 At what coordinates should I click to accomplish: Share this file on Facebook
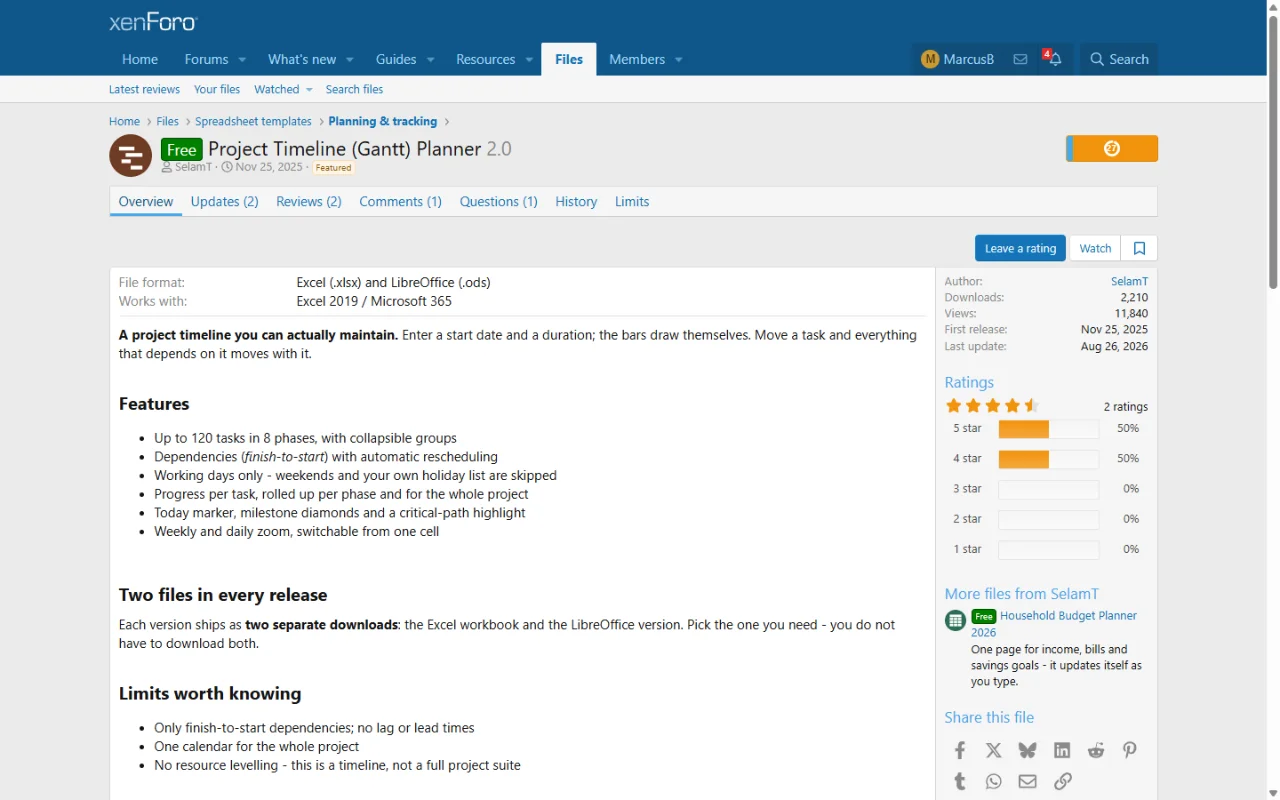tap(959, 750)
